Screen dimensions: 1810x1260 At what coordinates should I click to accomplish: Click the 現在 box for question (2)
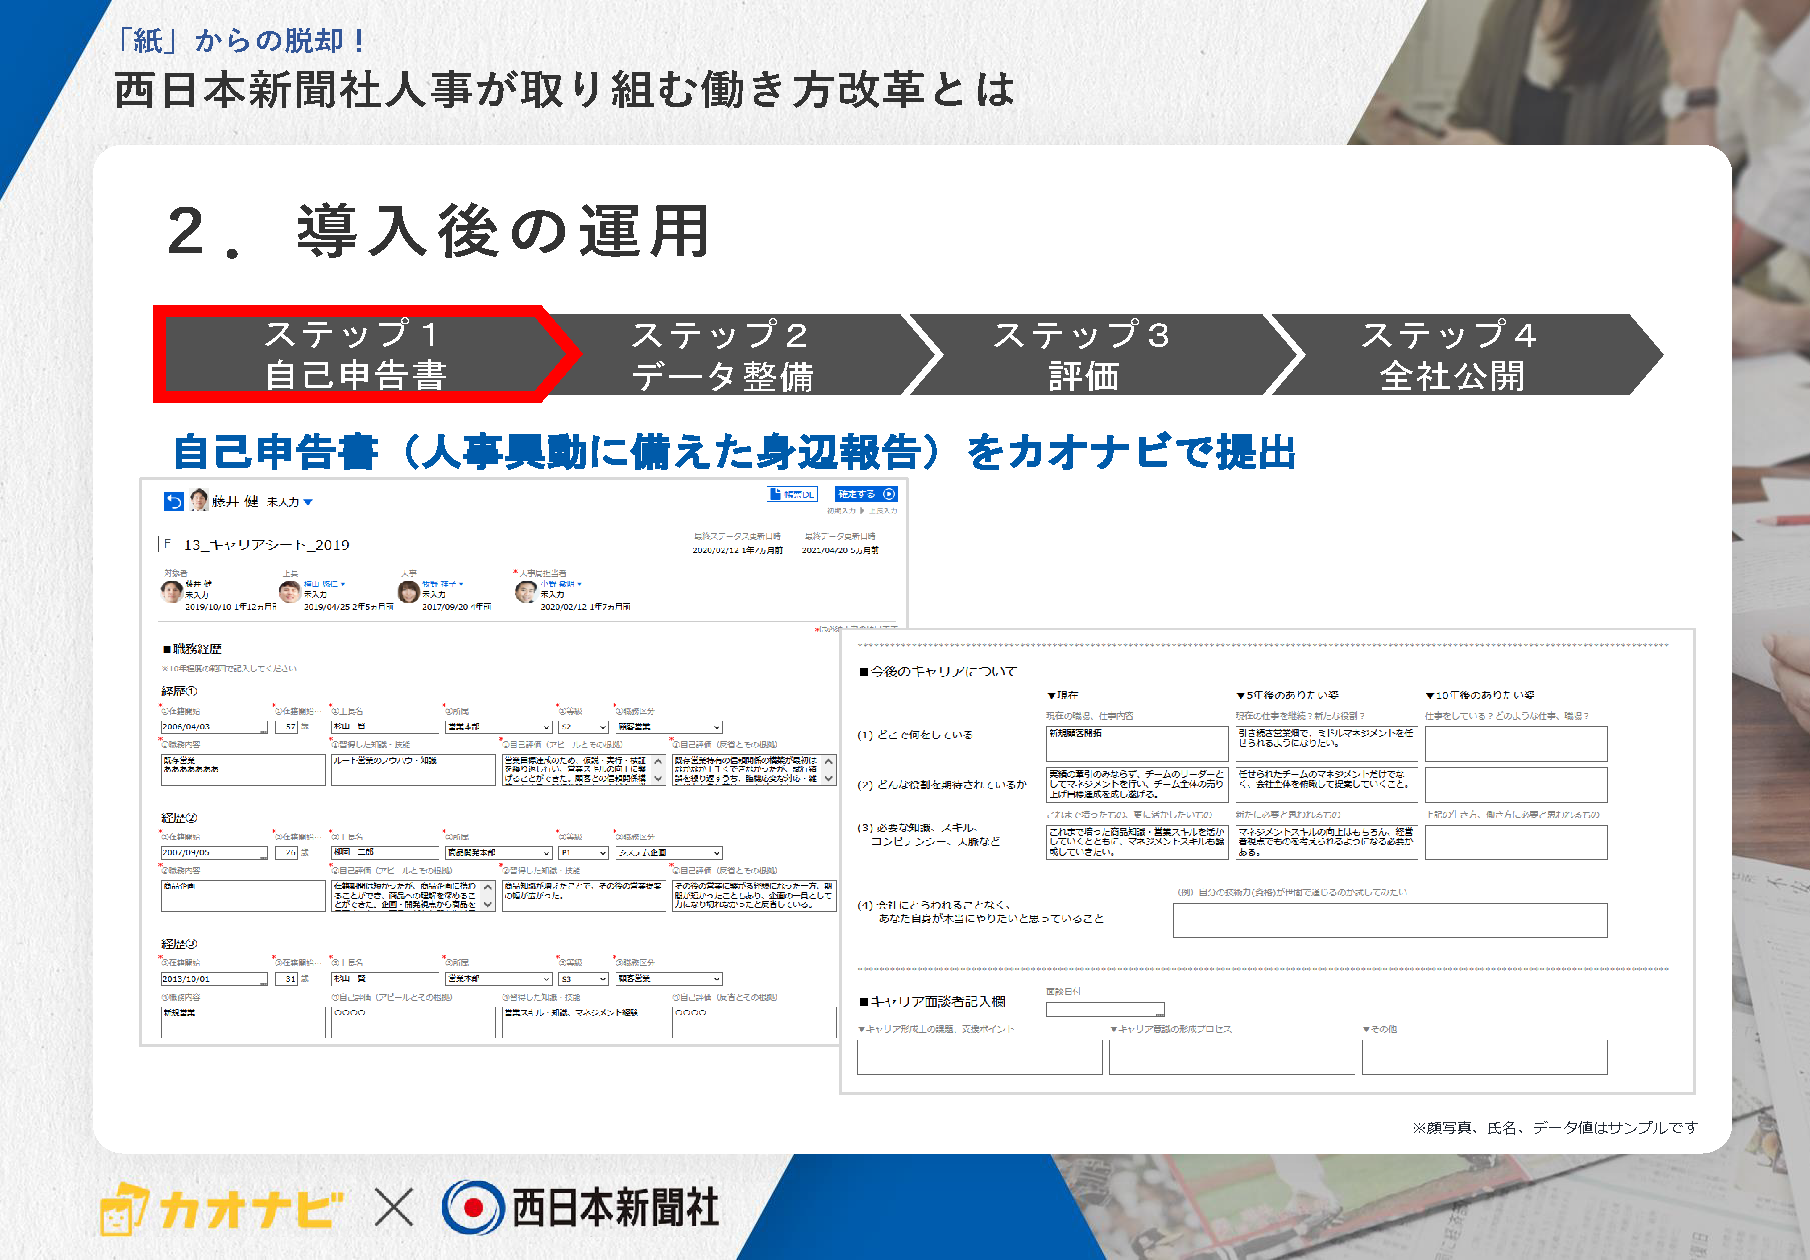tap(1137, 784)
